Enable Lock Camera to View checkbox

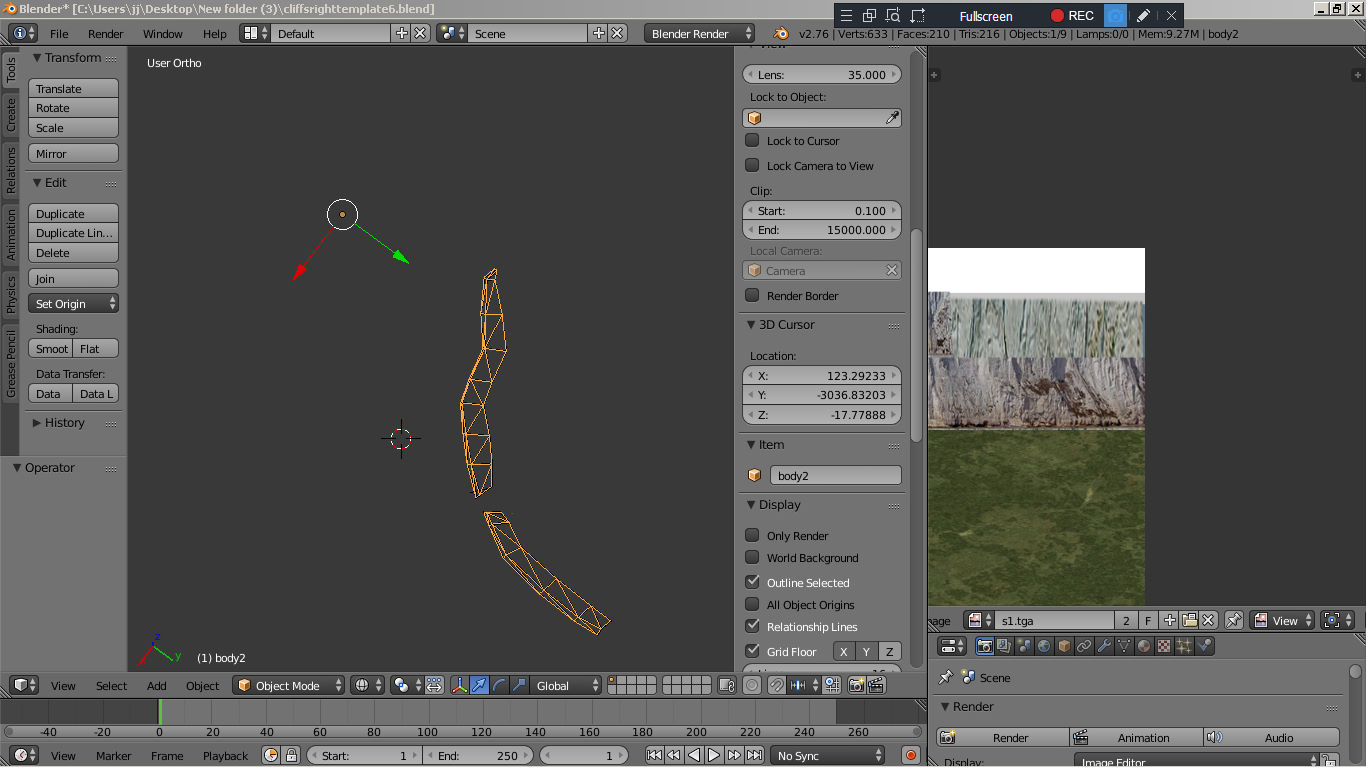point(752,166)
